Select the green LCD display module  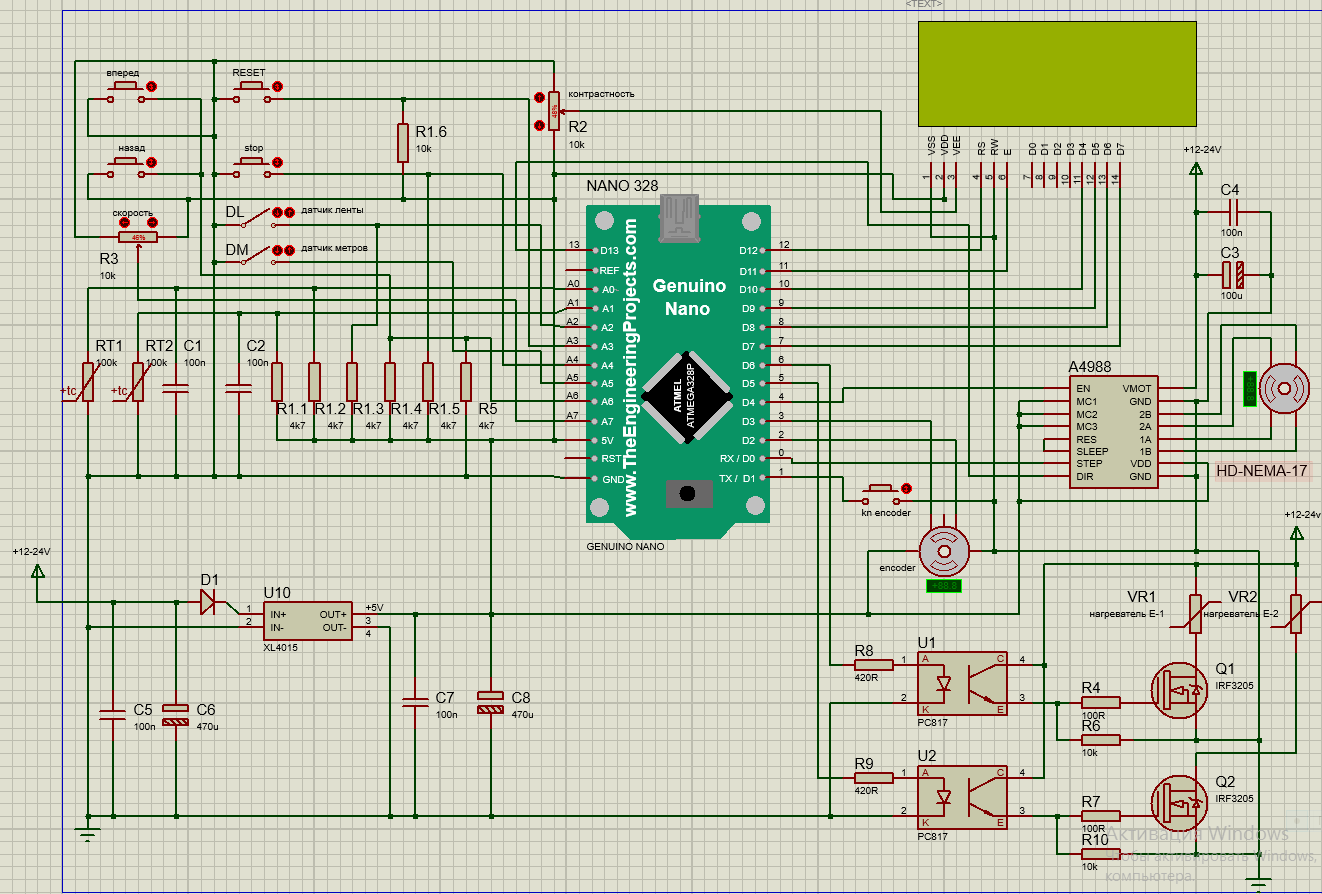click(x=1057, y=73)
